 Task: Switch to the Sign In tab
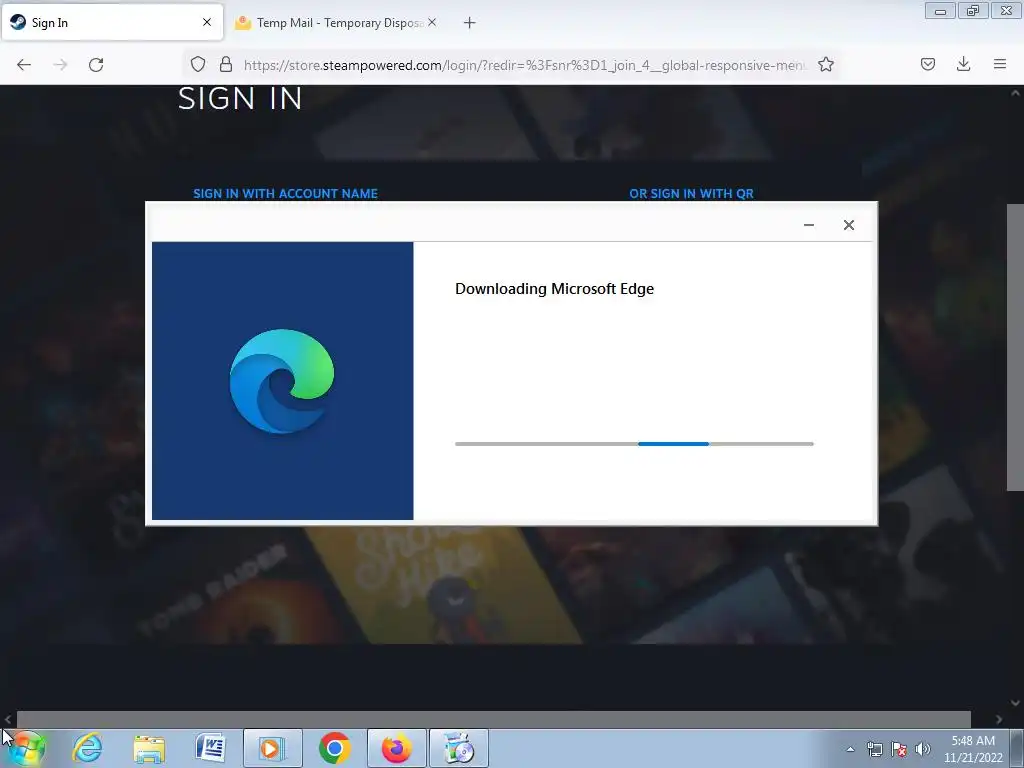pos(112,22)
